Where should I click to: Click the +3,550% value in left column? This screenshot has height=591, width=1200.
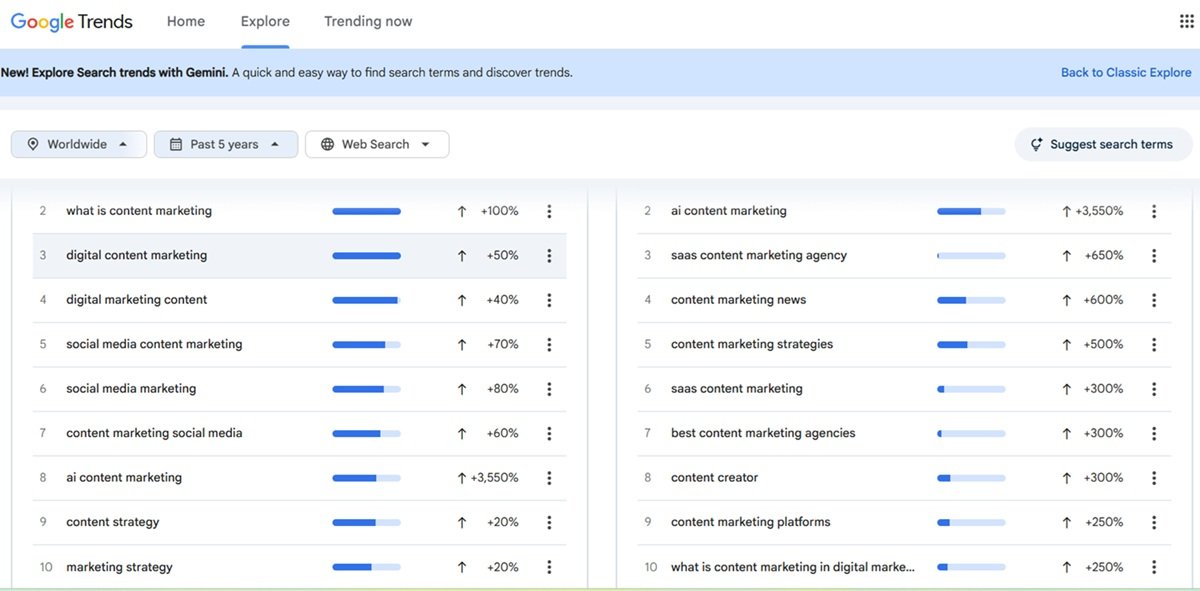point(494,478)
